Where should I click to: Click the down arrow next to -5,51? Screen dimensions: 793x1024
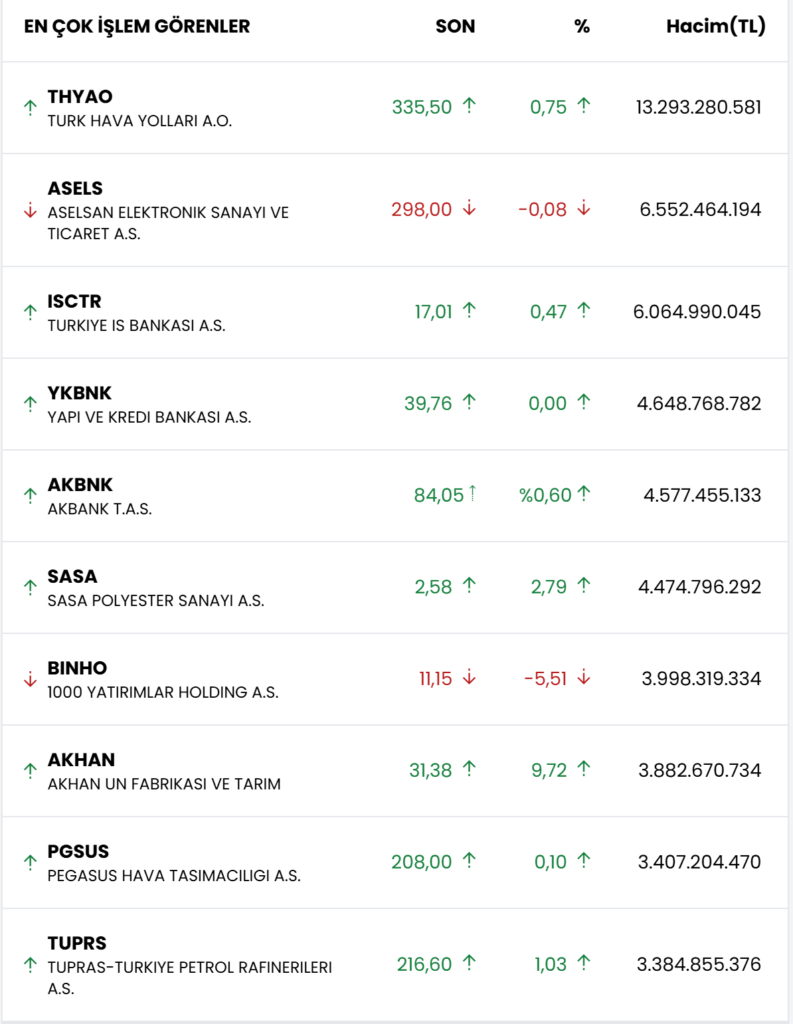584,678
